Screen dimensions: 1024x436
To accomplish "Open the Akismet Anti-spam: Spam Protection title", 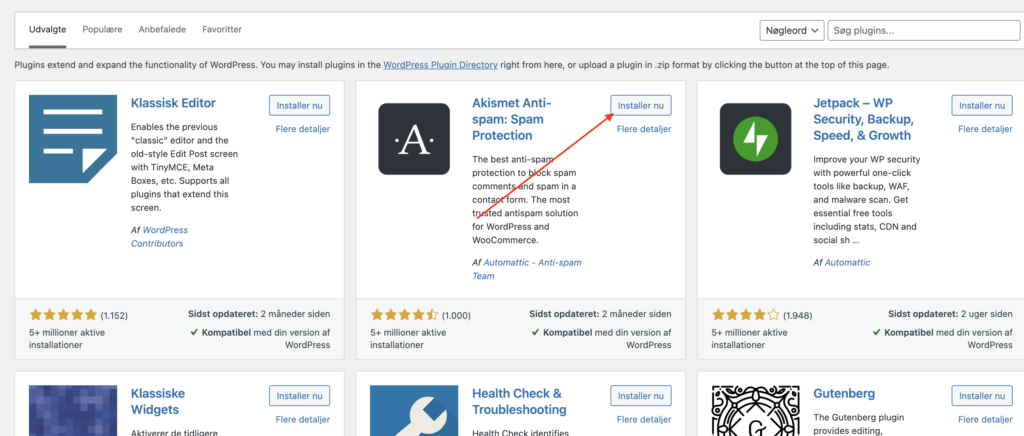I will point(512,119).
